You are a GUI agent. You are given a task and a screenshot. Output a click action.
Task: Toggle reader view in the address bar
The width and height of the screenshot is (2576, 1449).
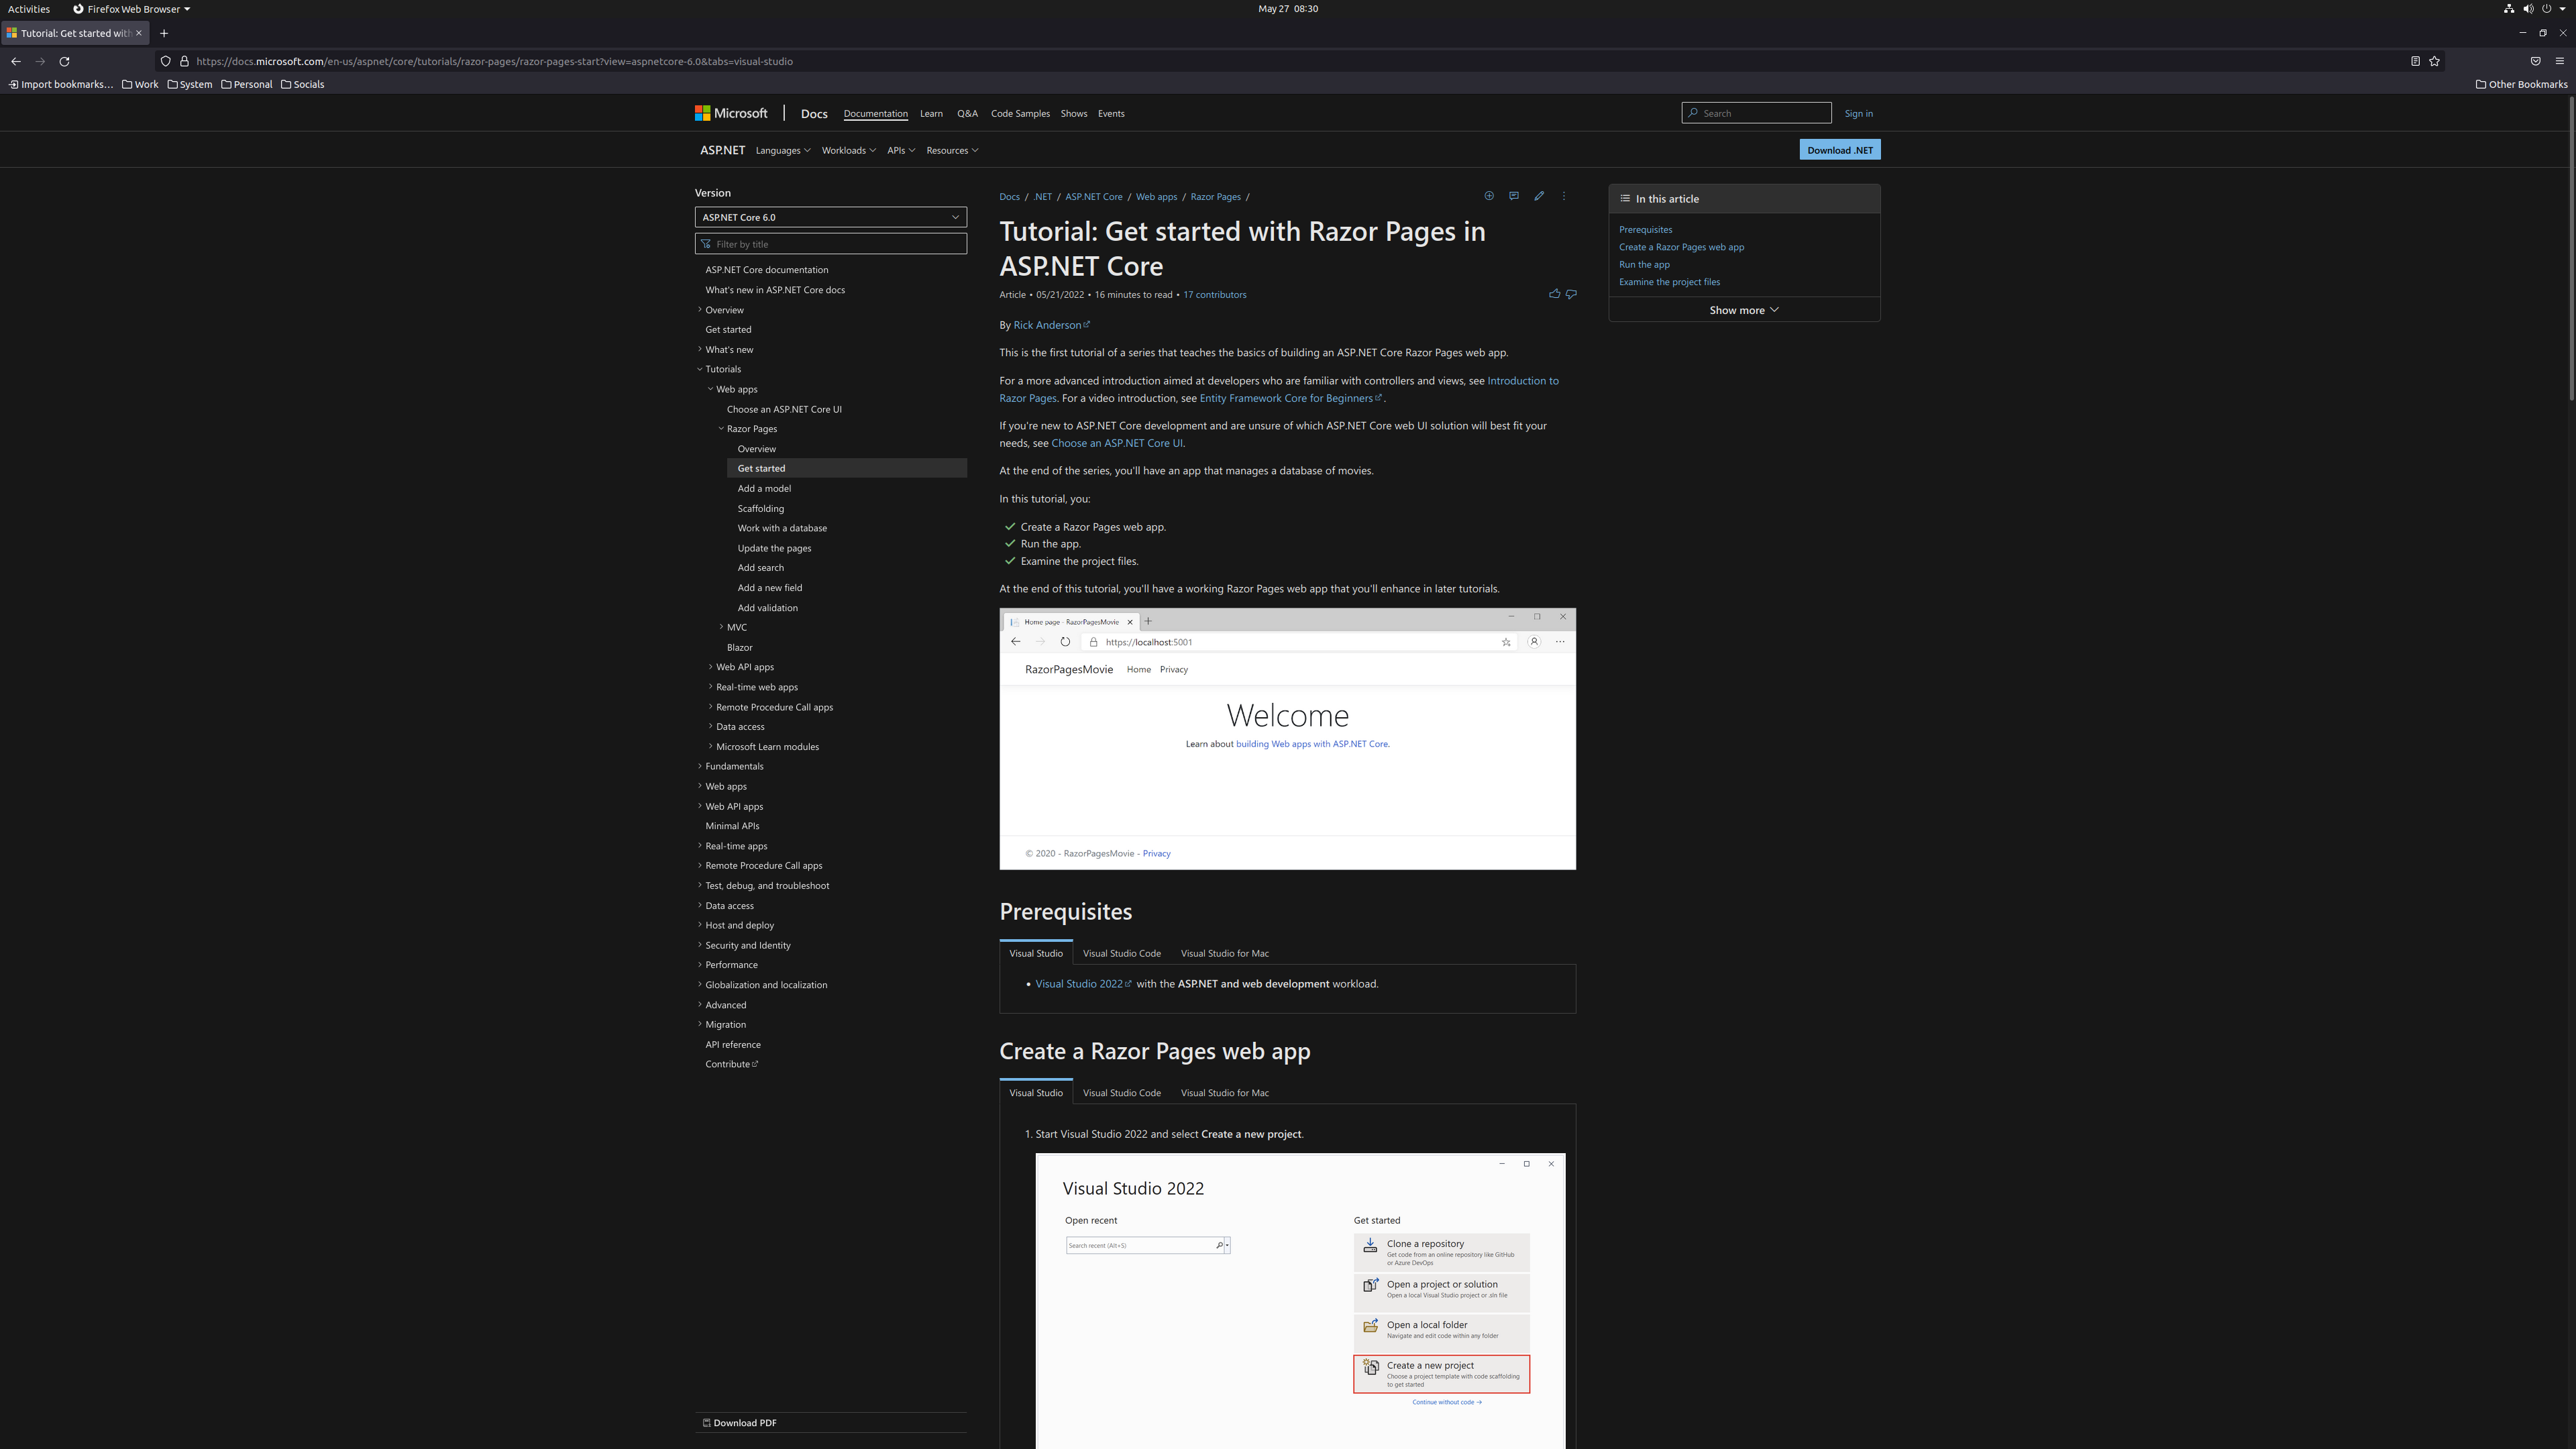click(x=2415, y=61)
